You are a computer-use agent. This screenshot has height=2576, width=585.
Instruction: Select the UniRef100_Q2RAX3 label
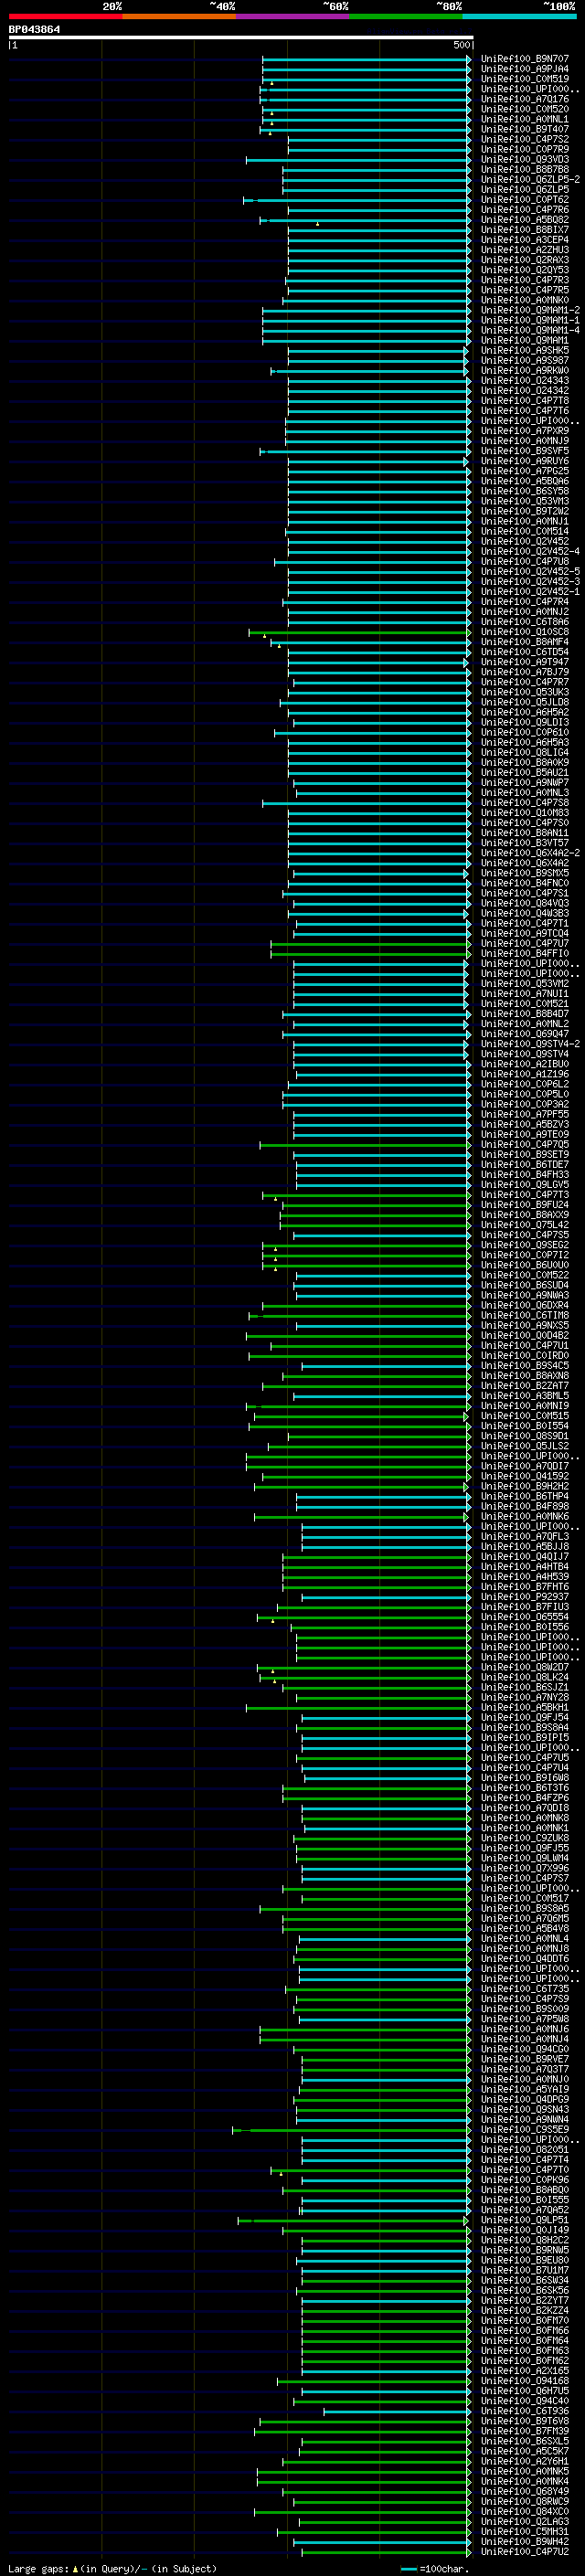click(524, 260)
